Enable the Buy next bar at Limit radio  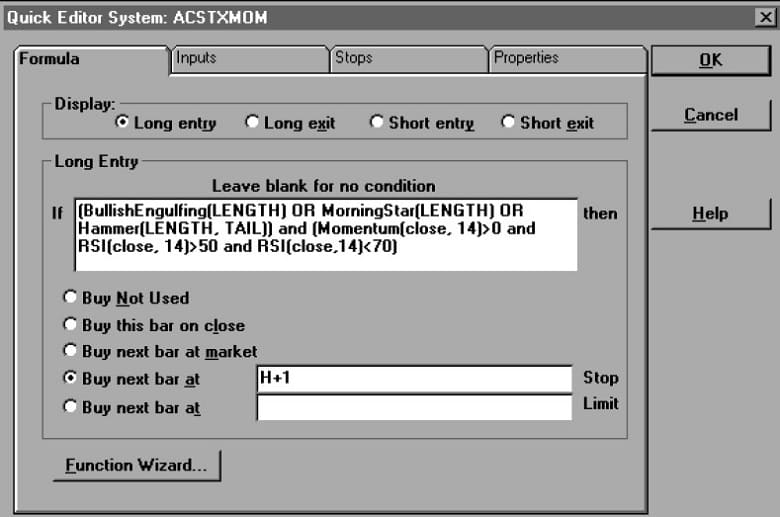(70, 407)
